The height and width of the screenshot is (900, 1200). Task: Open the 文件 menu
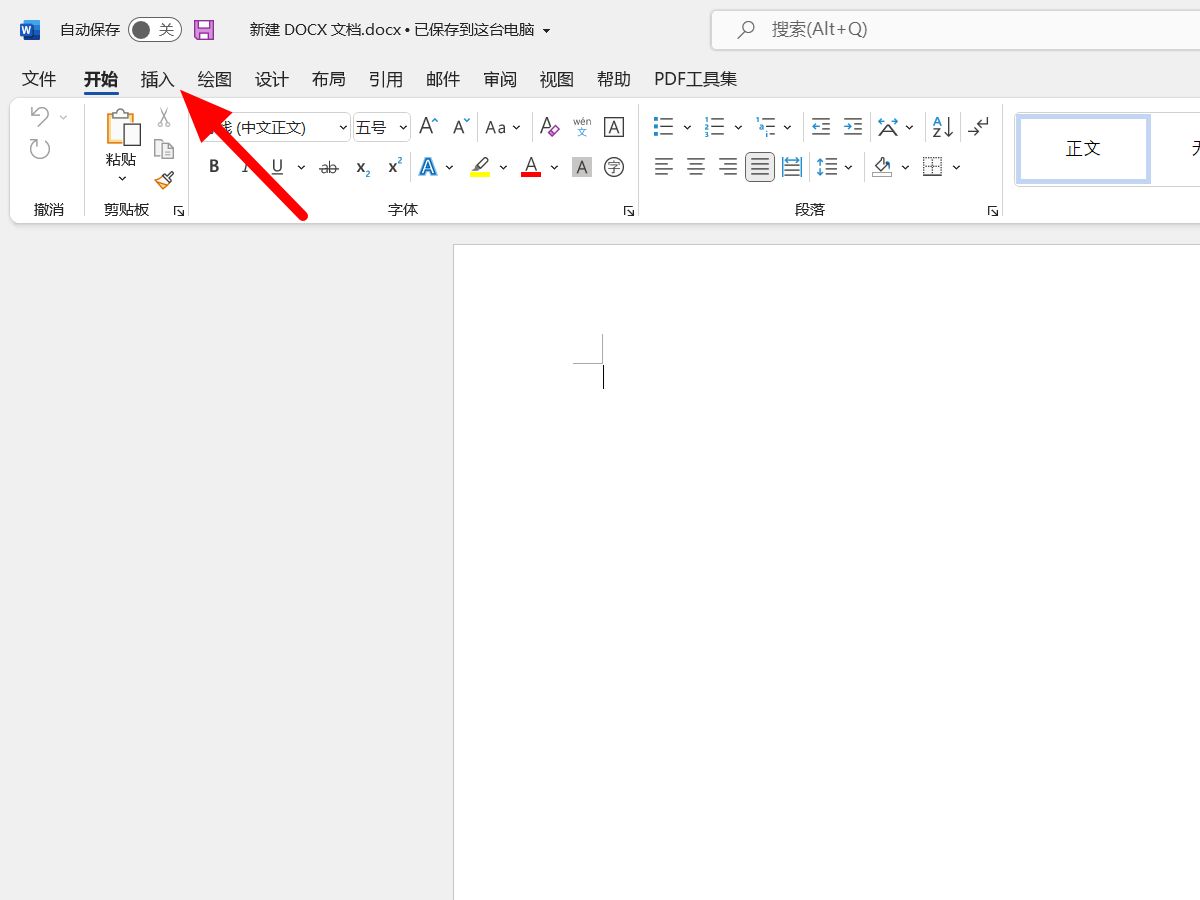[x=38, y=79]
